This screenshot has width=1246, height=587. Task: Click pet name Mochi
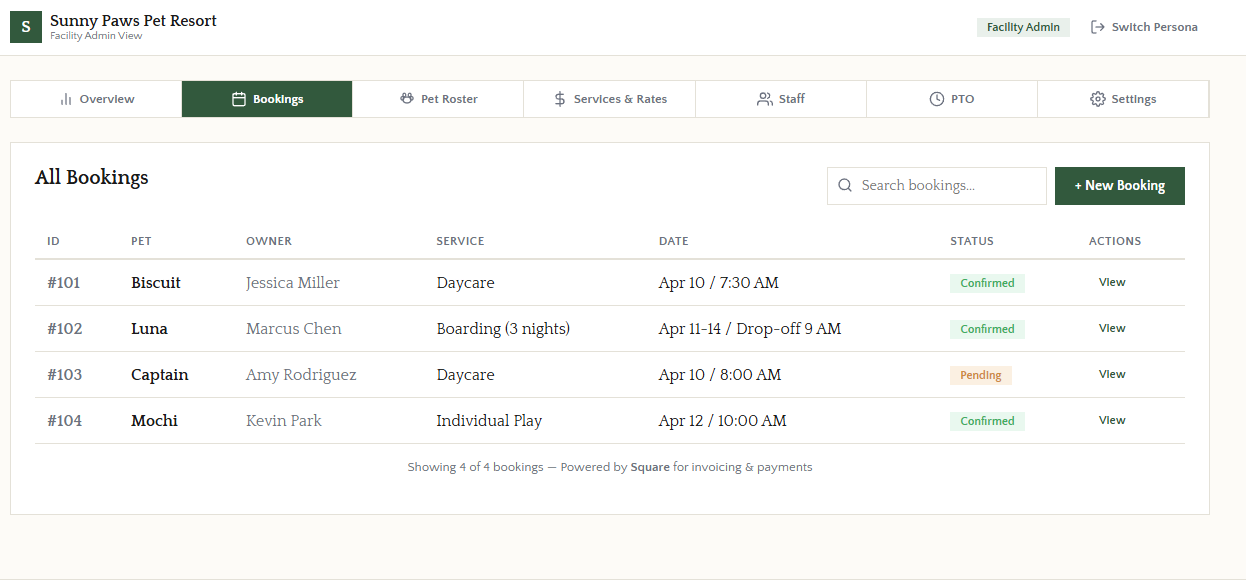pyautogui.click(x=154, y=421)
